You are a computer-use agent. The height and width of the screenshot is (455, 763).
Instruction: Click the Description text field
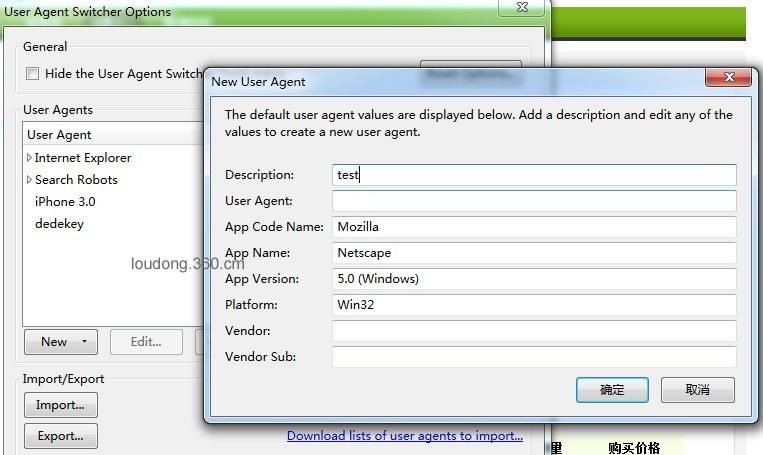[534, 175]
